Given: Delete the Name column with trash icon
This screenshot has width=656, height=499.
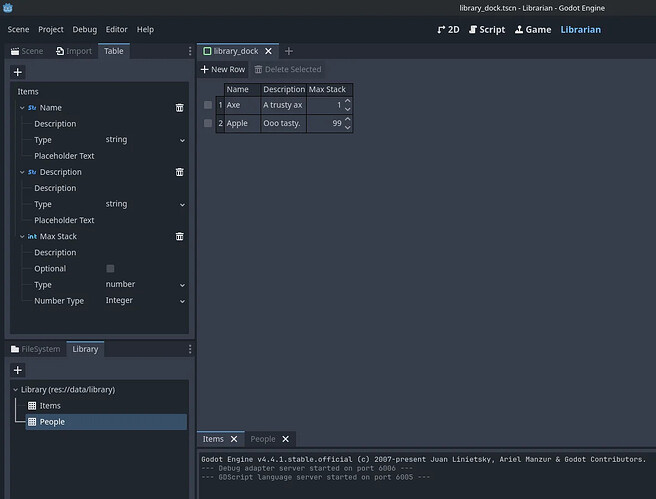Looking at the screenshot, I should pyautogui.click(x=180, y=108).
